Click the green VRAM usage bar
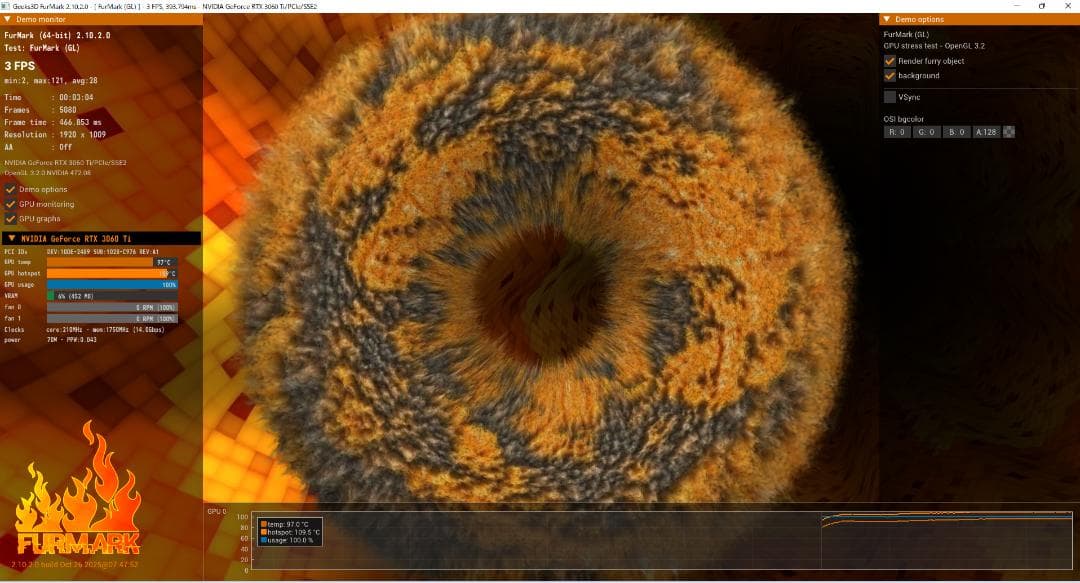 tap(51, 296)
